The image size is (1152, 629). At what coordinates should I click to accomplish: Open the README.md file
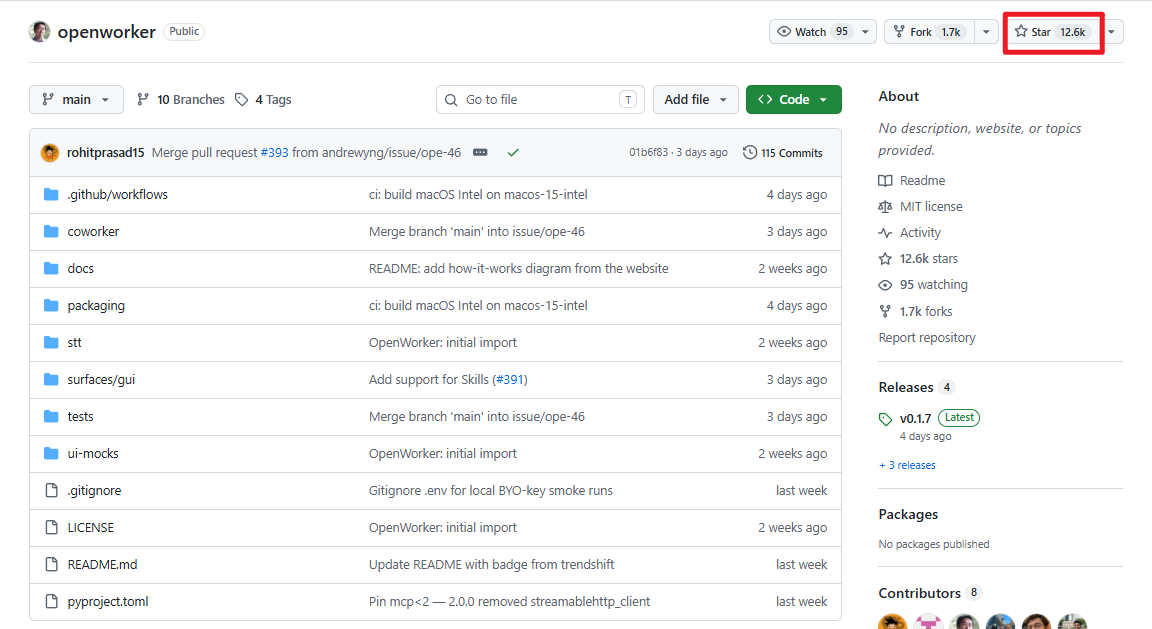click(x=102, y=564)
